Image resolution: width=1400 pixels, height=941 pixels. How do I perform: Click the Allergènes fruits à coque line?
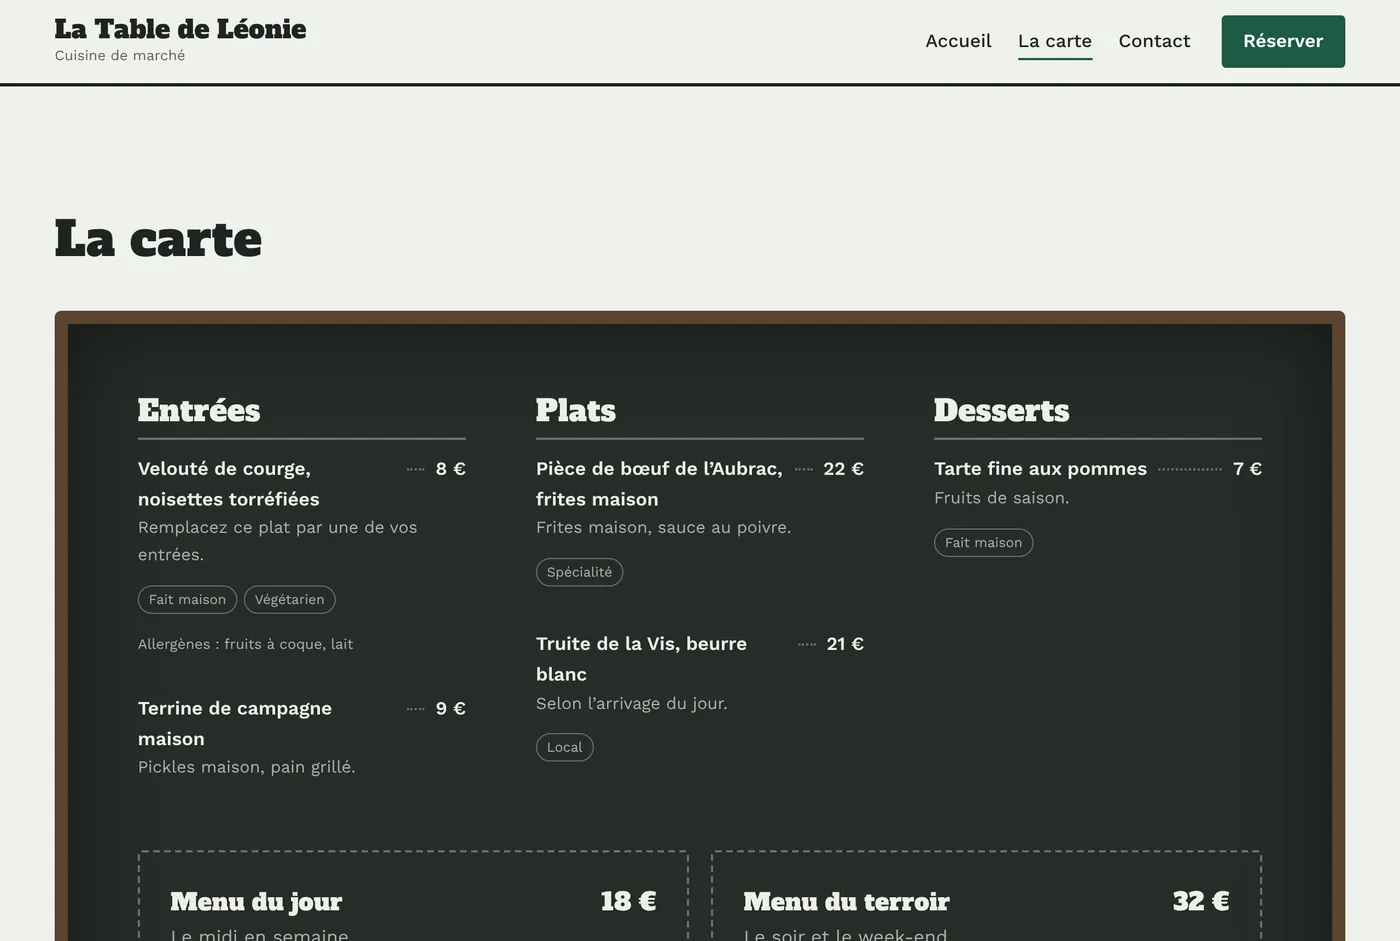click(246, 644)
